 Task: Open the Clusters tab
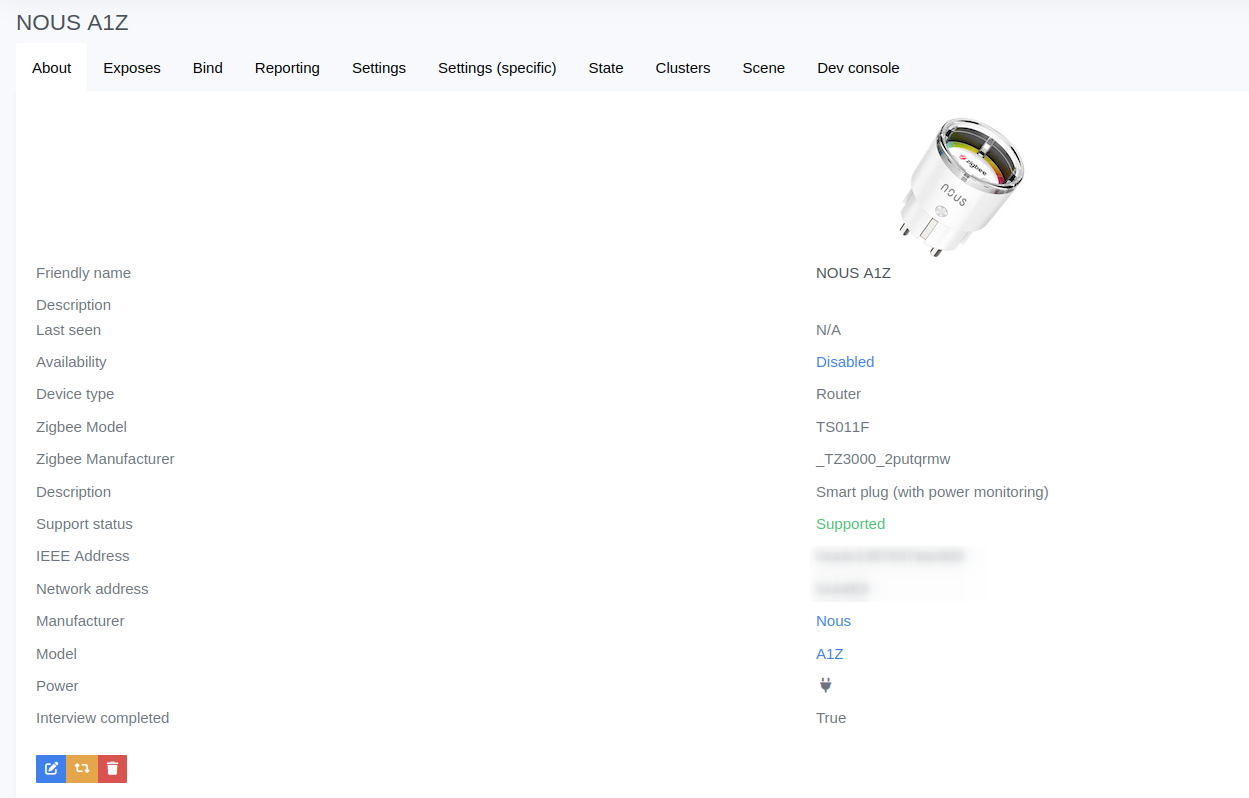pos(683,68)
